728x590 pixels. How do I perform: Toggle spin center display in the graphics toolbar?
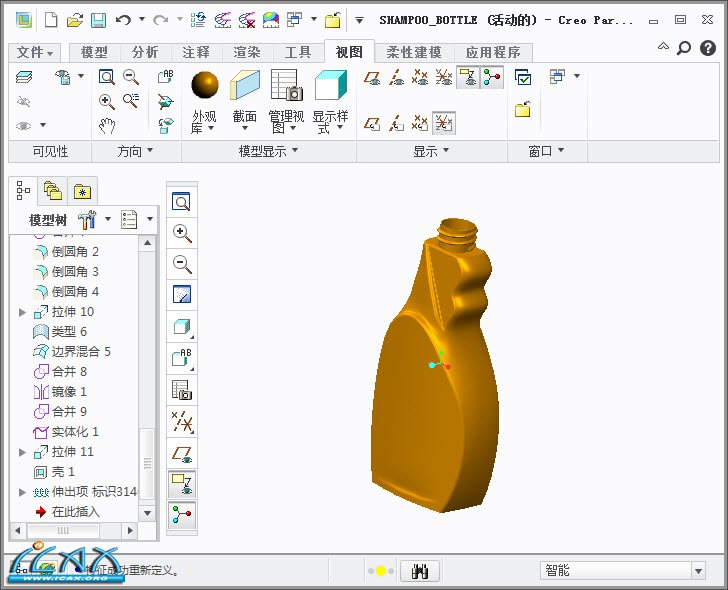click(x=182, y=515)
